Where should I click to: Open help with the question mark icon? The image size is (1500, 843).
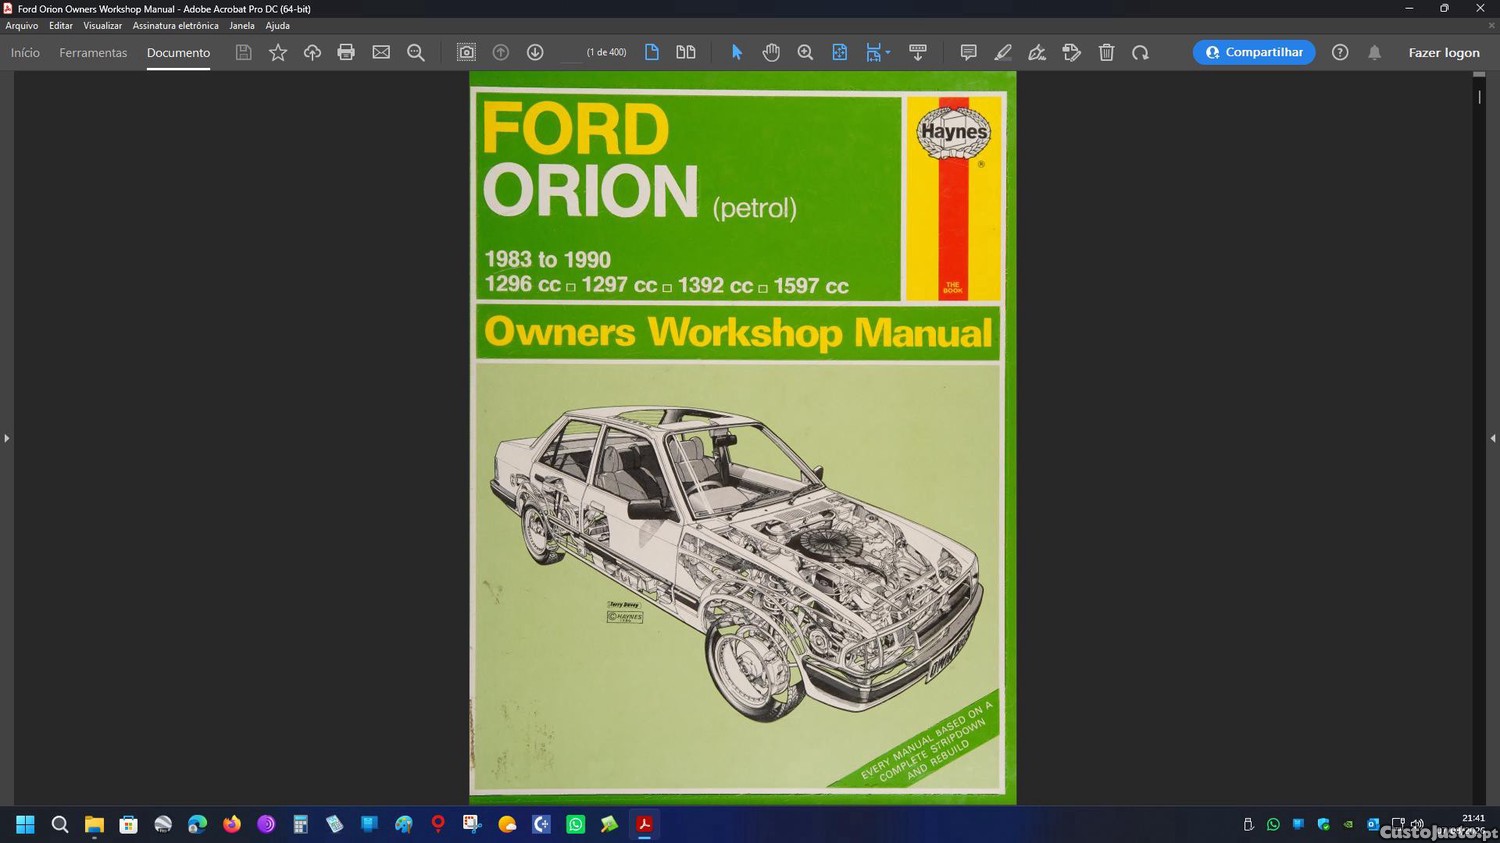pos(1340,52)
